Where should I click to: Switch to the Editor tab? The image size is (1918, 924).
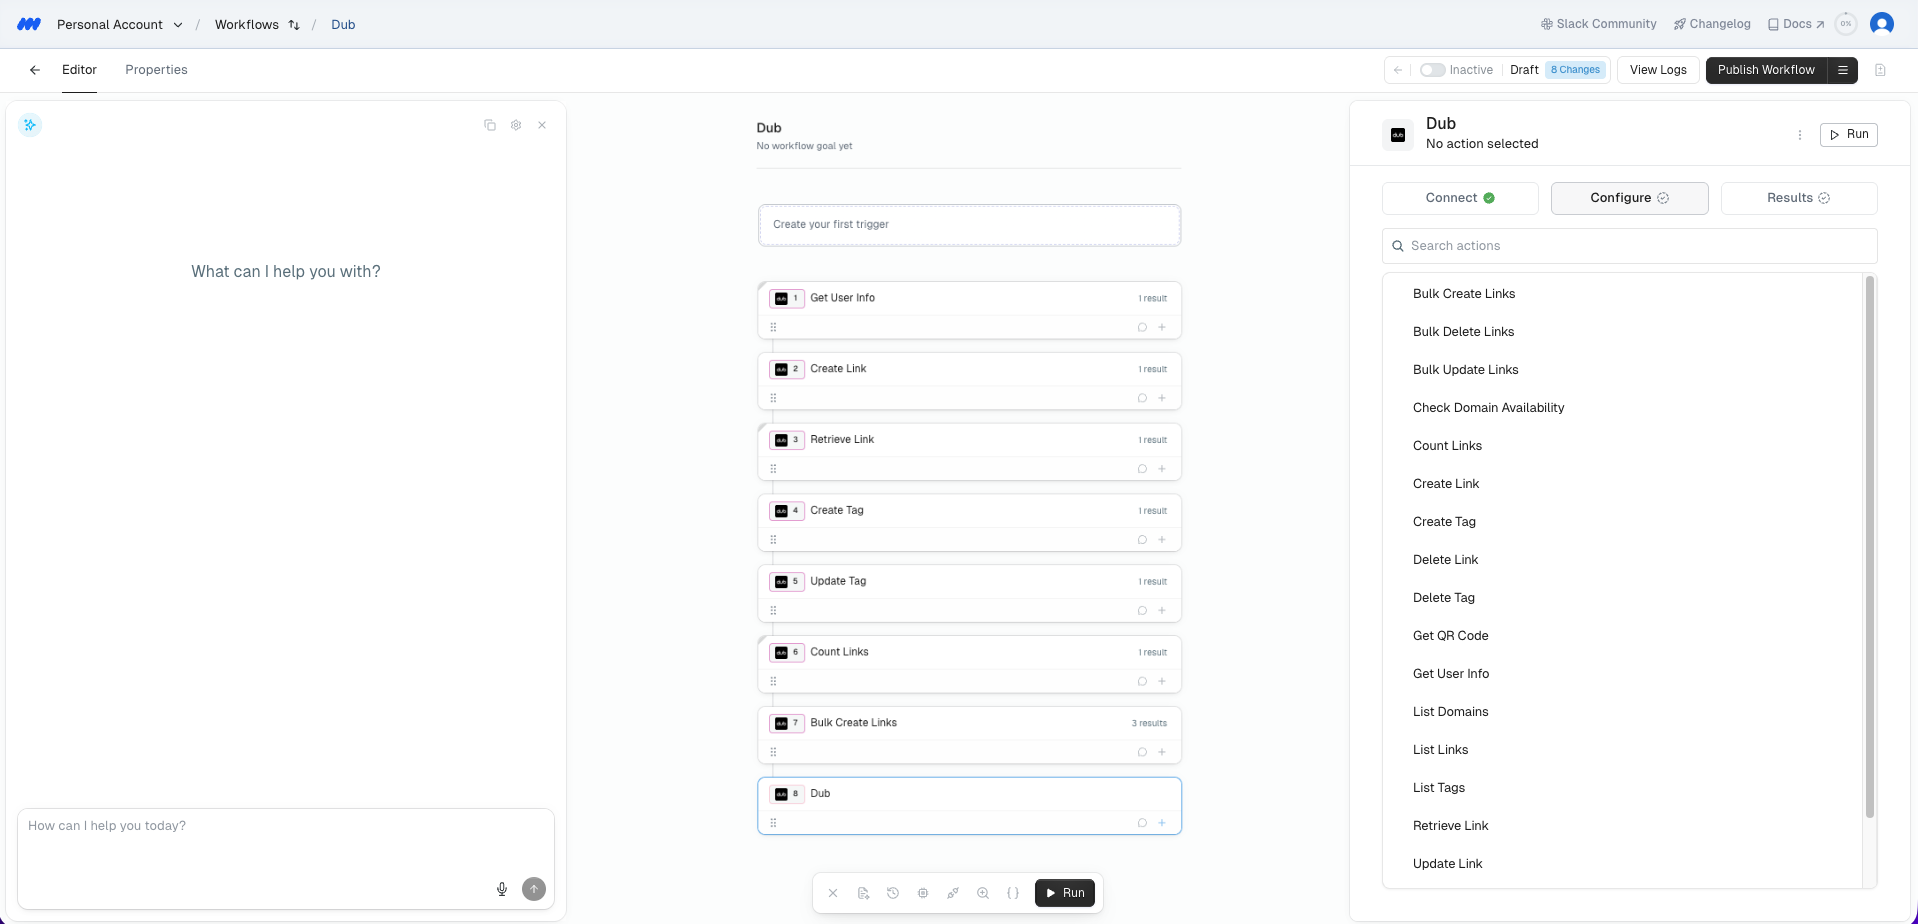pyautogui.click(x=79, y=70)
